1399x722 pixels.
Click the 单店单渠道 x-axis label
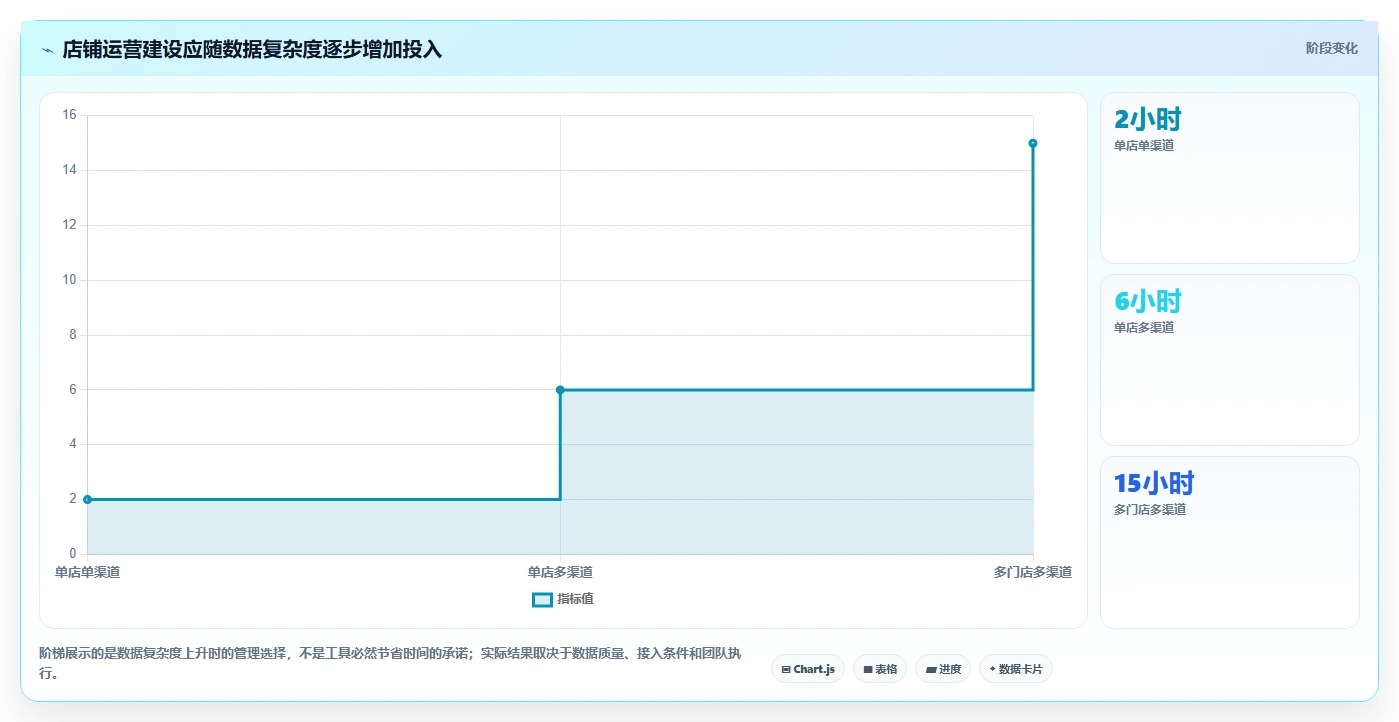[x=88, y=573]
